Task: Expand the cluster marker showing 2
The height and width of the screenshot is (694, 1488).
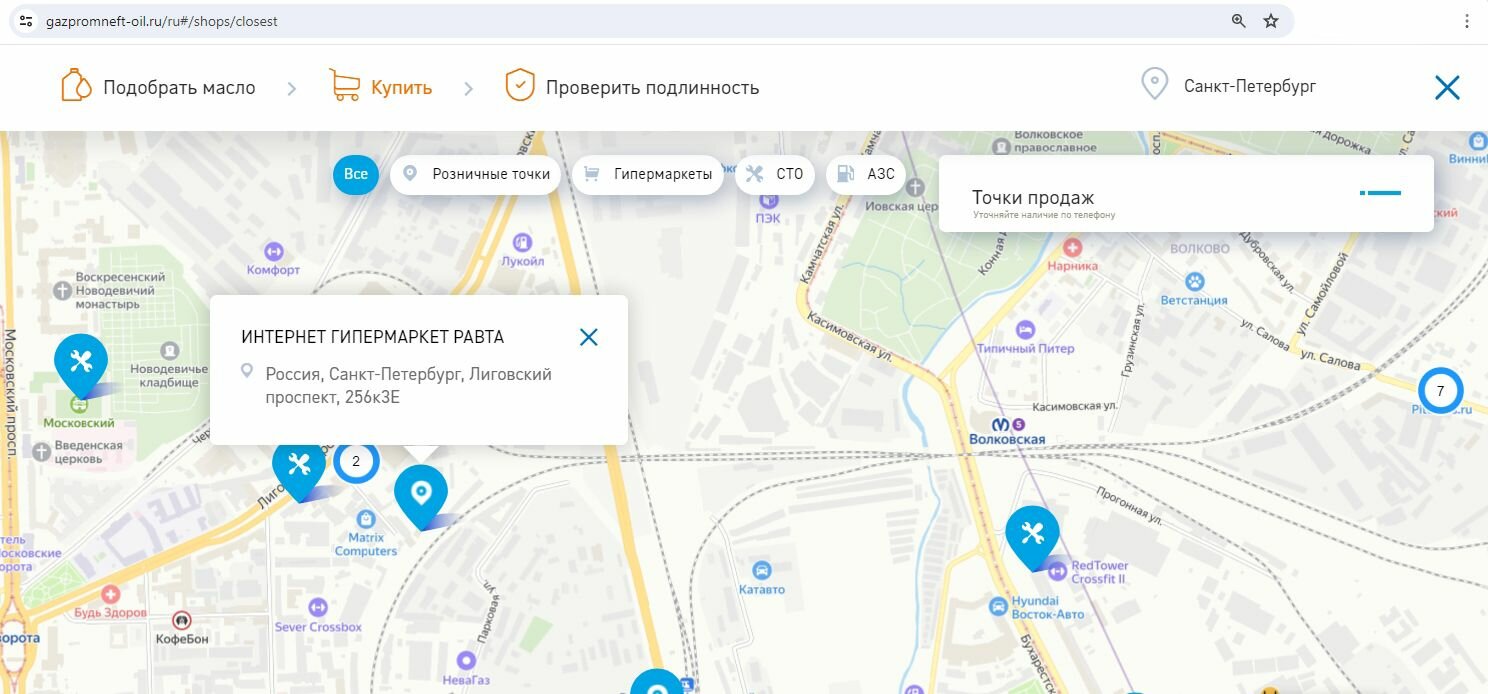Action: pos(356,461)
